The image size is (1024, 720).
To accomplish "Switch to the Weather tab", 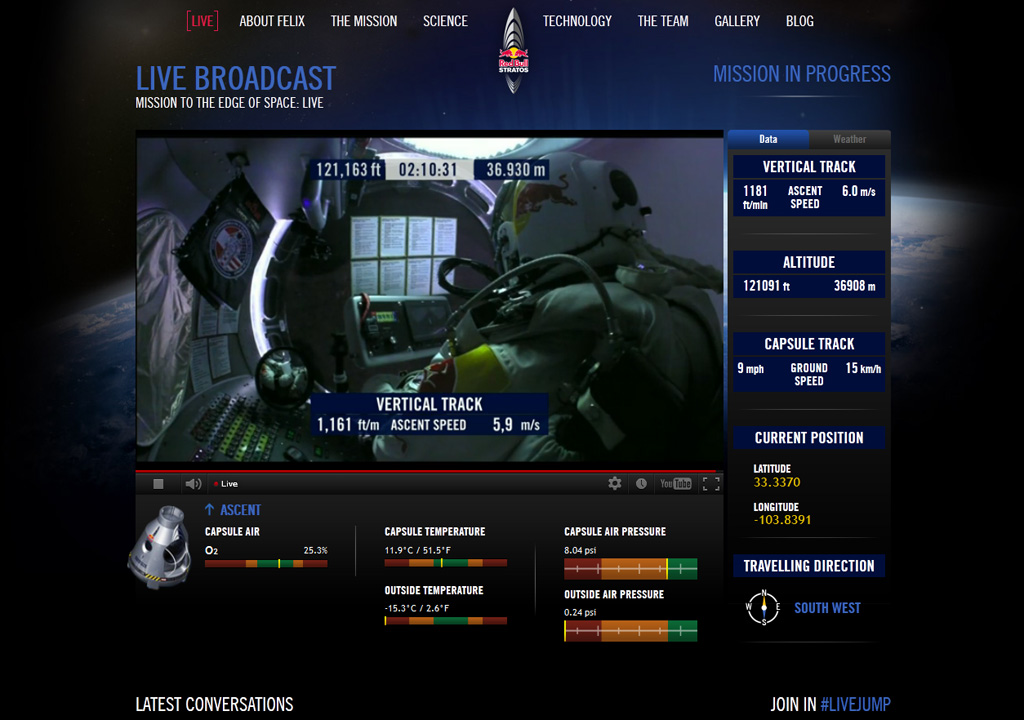I will [850, 139].
